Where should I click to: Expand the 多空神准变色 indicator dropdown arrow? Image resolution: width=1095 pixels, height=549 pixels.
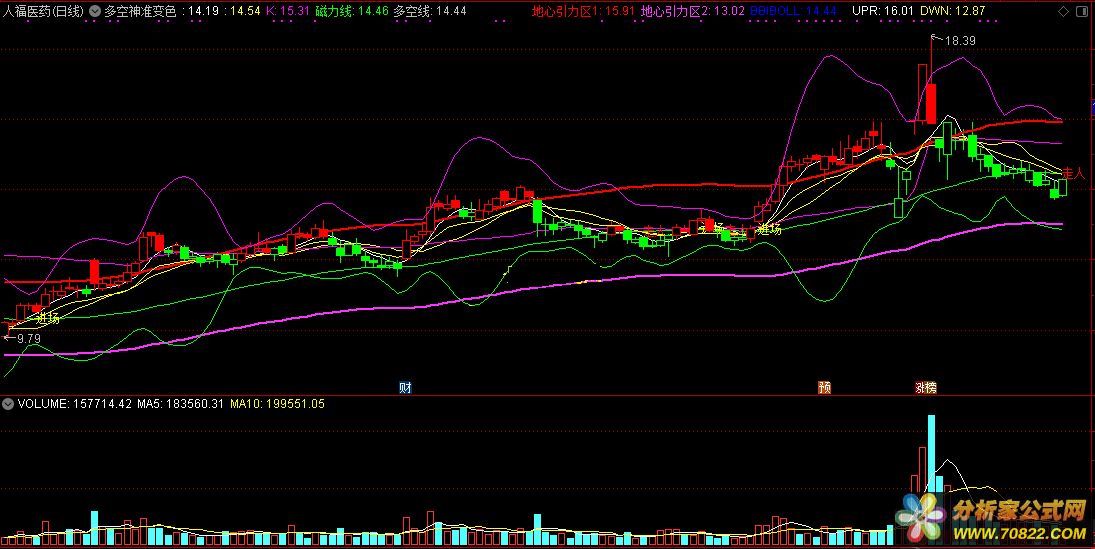pyautogui.click(x=95, y=12)
